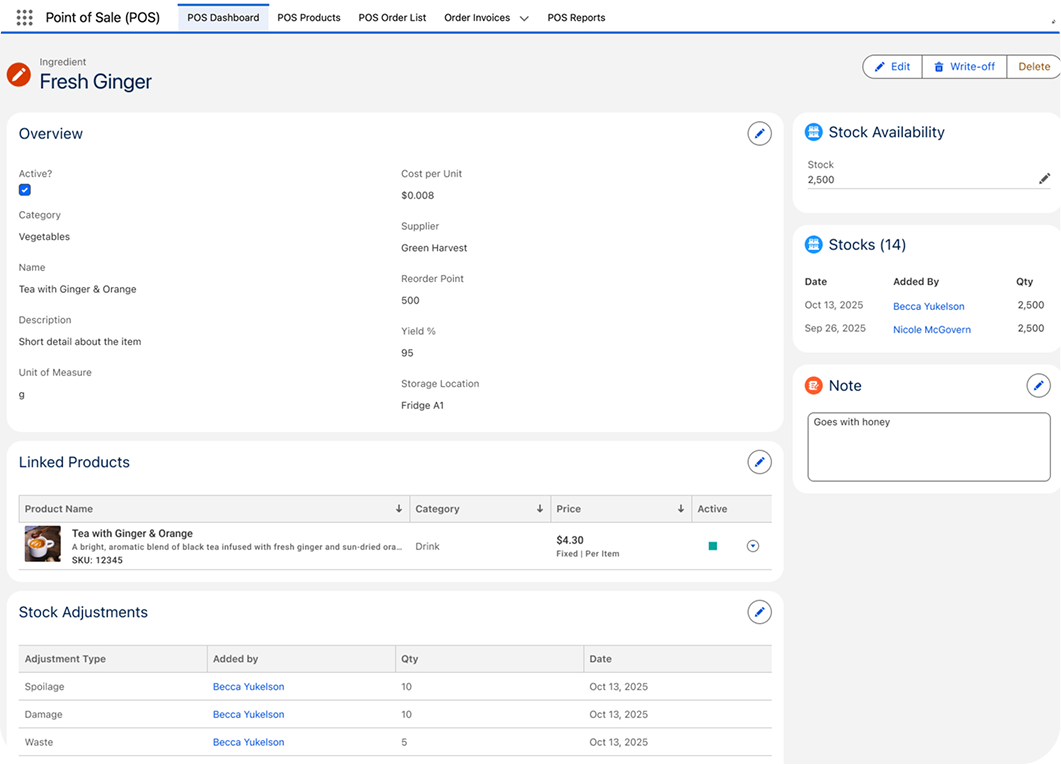Click inside the Note text area

click(928, 445)
